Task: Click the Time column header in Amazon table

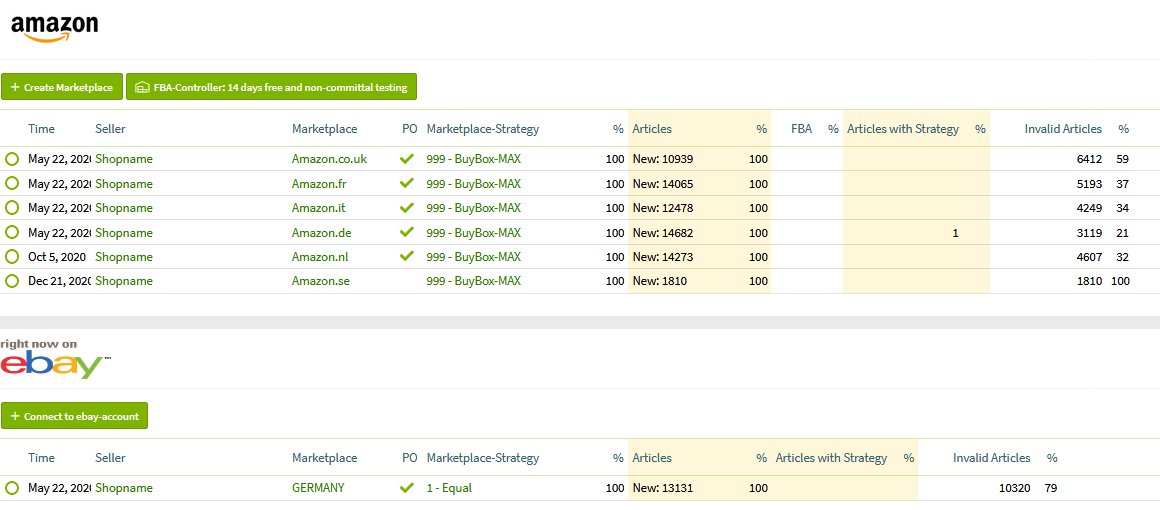Action: (41, 129)
